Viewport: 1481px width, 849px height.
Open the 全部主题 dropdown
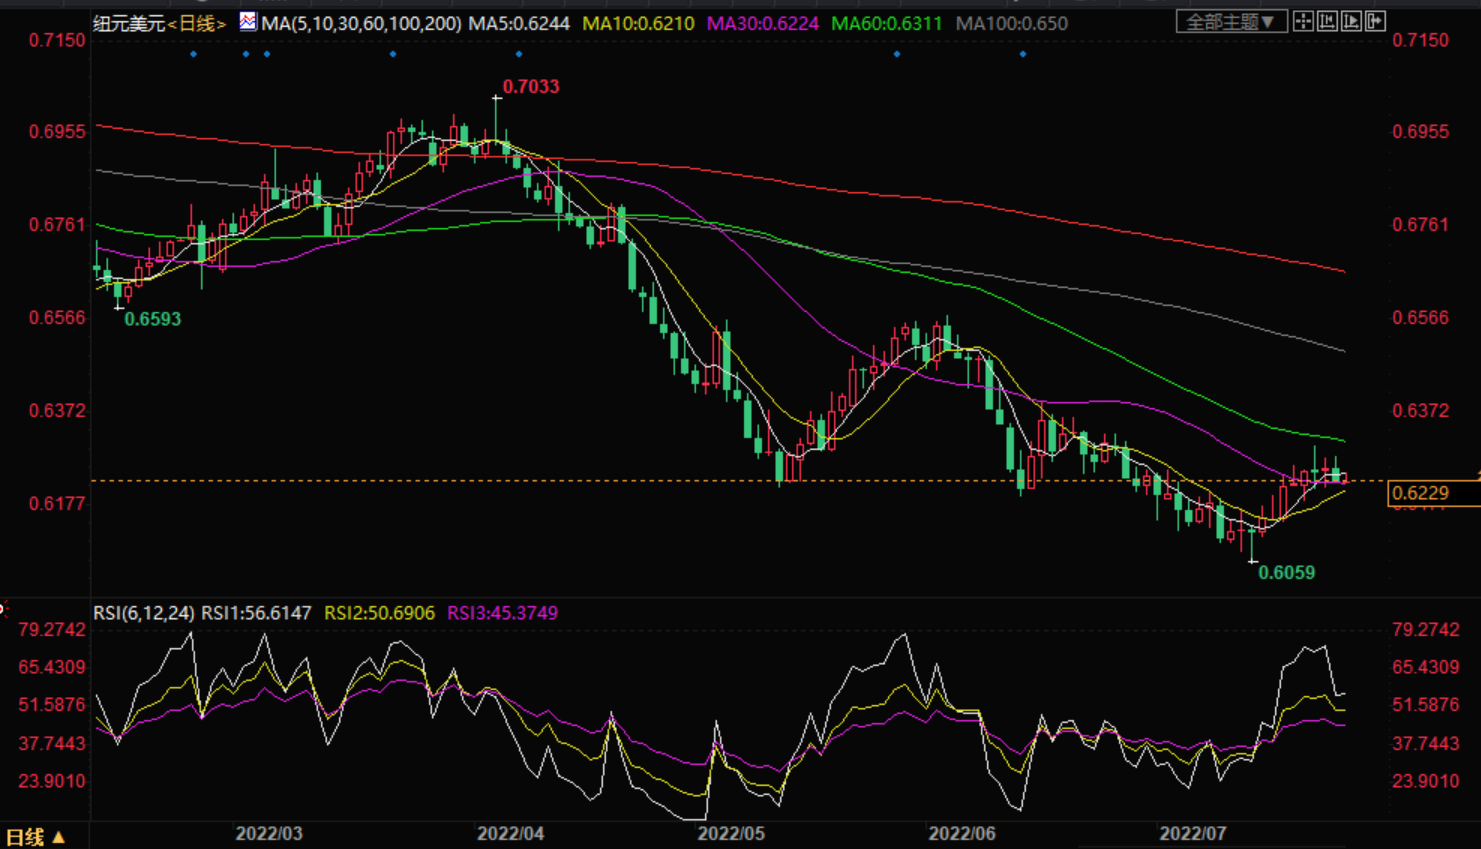tap(1230, 22)
